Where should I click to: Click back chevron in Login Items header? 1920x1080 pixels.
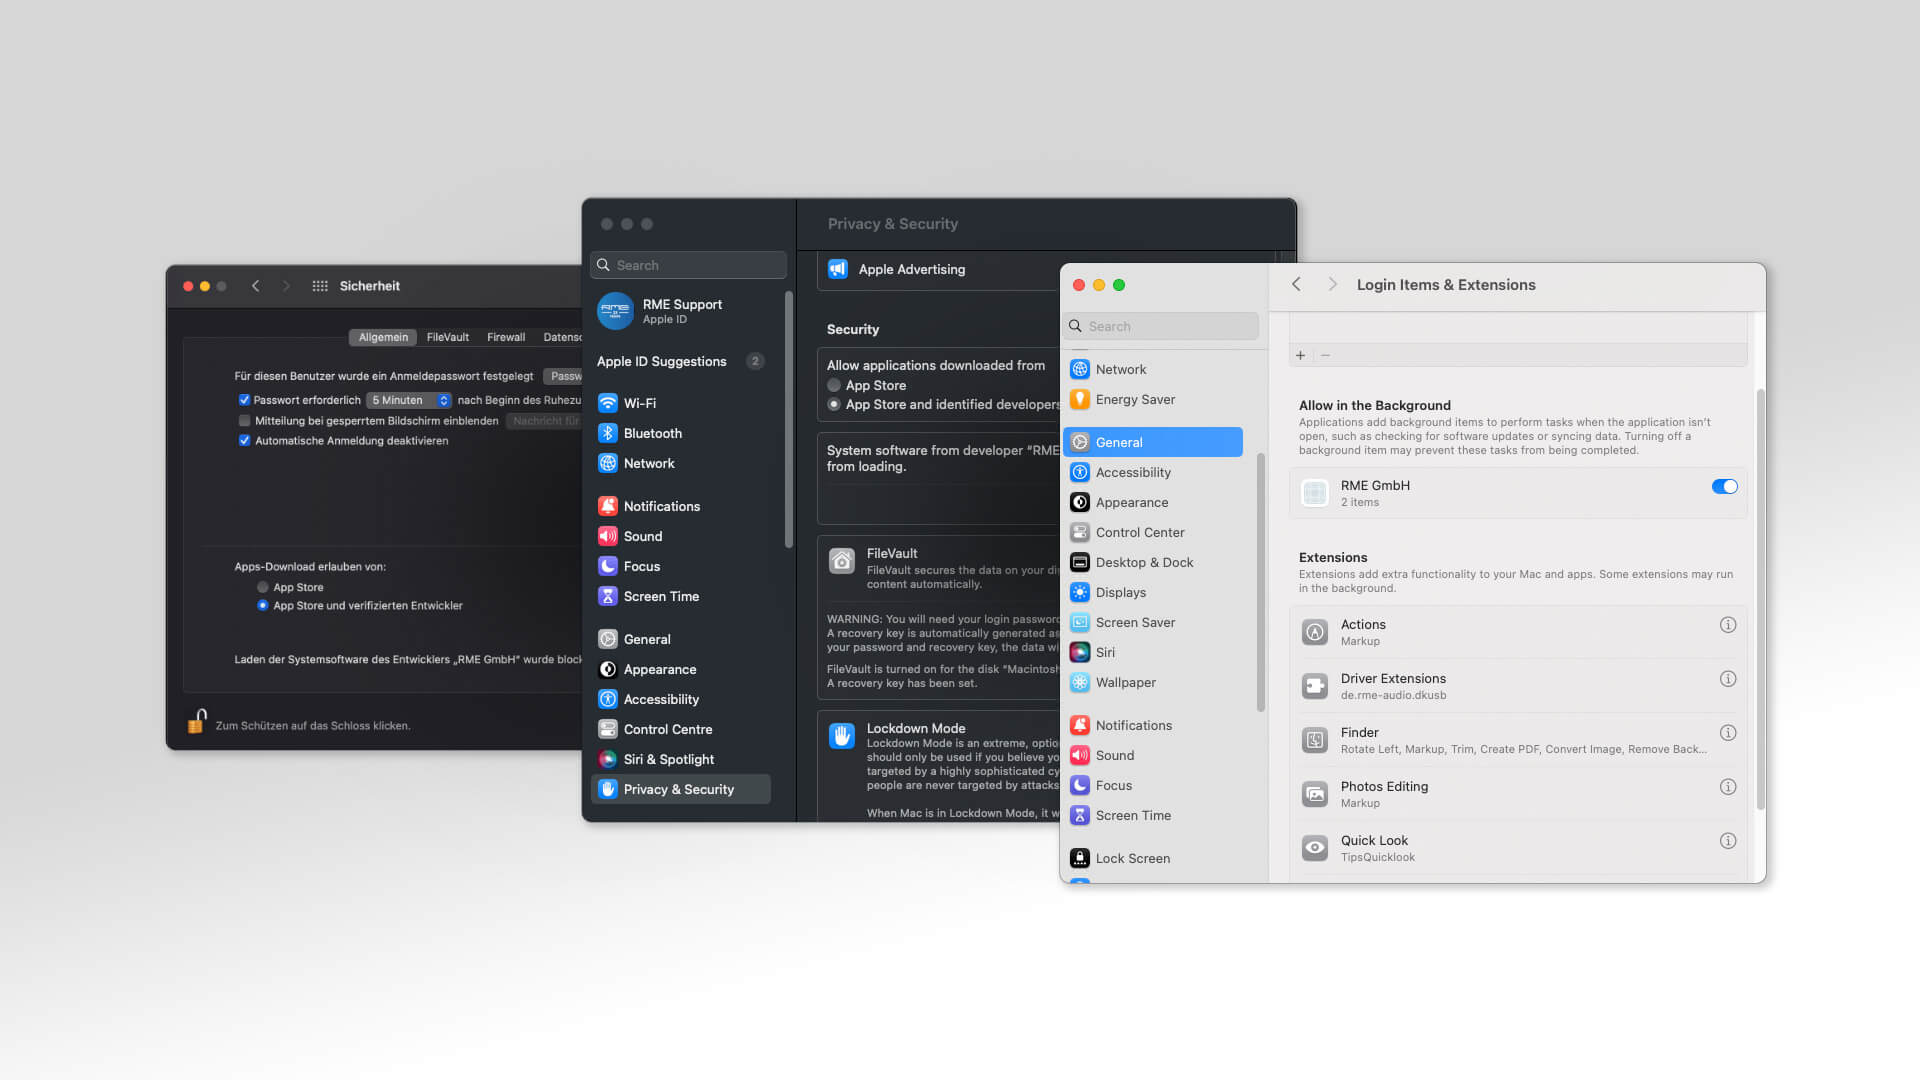pyautogui.click(x=1296, y=285)
